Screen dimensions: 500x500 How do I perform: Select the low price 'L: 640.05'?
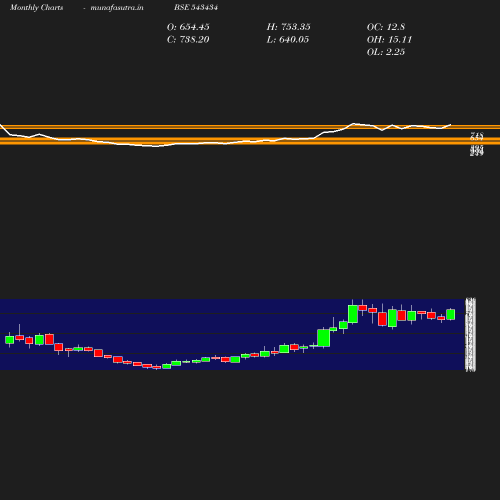coord(288,40)
